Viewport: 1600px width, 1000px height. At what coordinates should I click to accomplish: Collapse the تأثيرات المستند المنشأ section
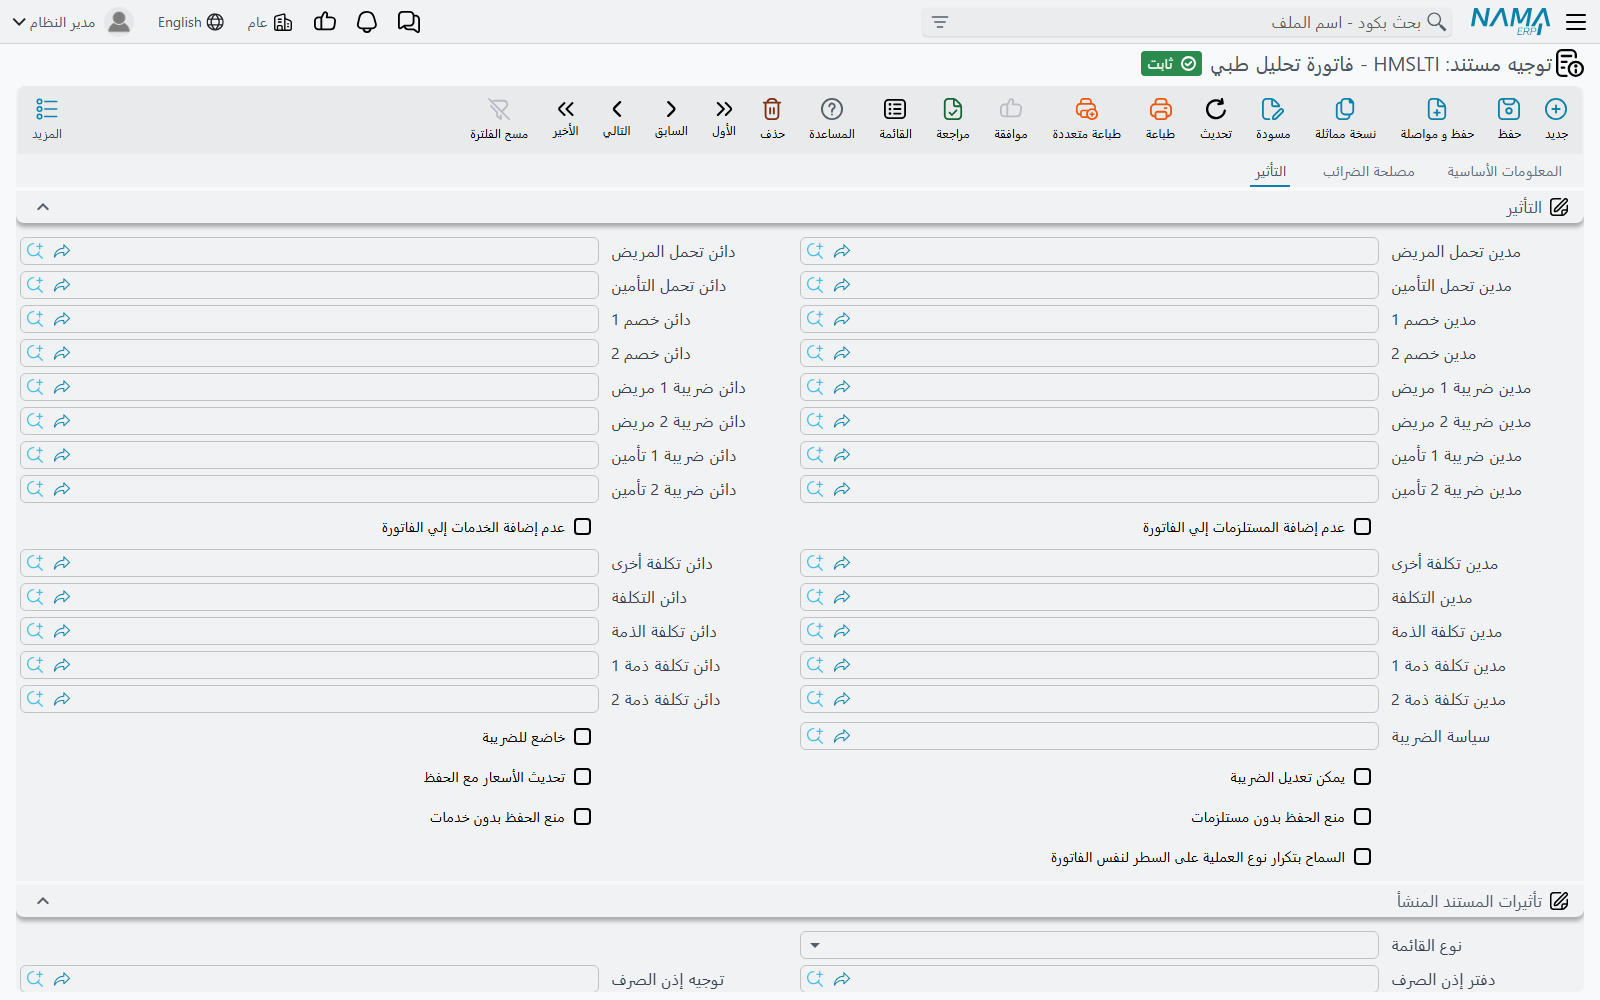[x=43, y=901]
